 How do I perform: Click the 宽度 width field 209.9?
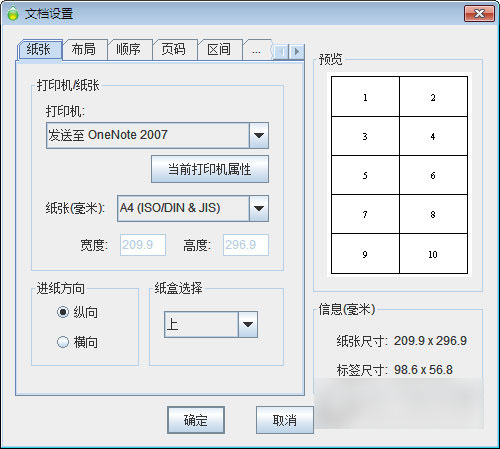[x=143, y=245]
